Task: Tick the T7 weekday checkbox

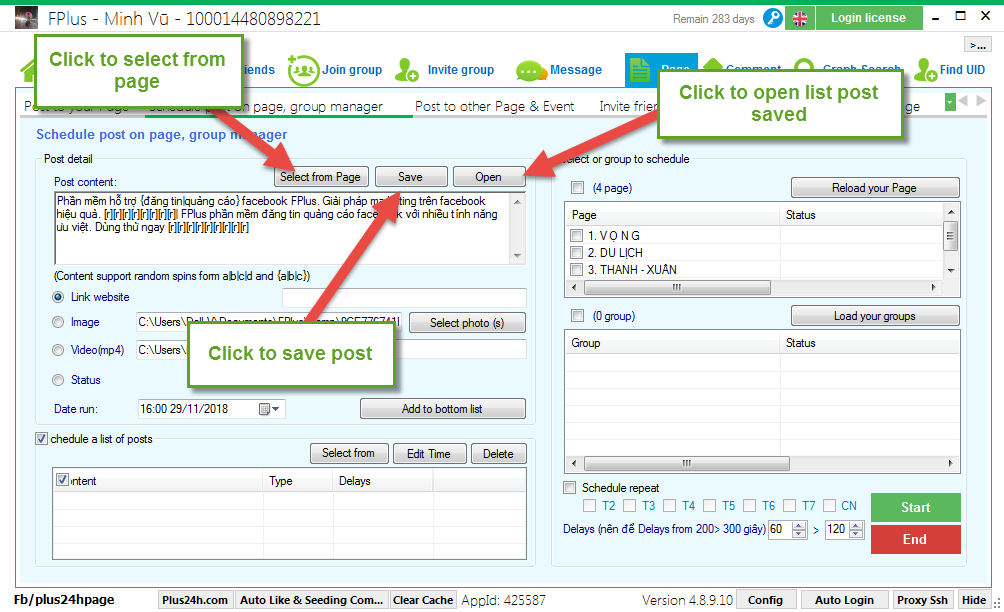Action: 789,506
